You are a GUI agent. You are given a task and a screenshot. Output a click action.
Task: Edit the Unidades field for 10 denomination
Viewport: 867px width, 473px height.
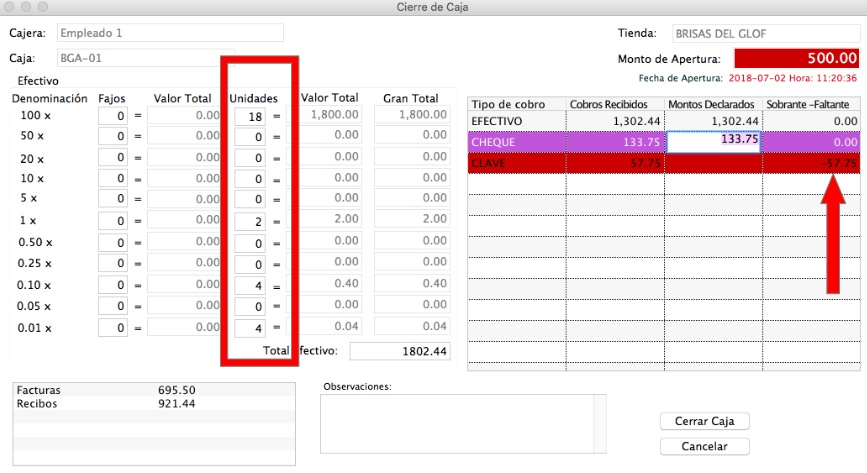[x=249, y=179]
